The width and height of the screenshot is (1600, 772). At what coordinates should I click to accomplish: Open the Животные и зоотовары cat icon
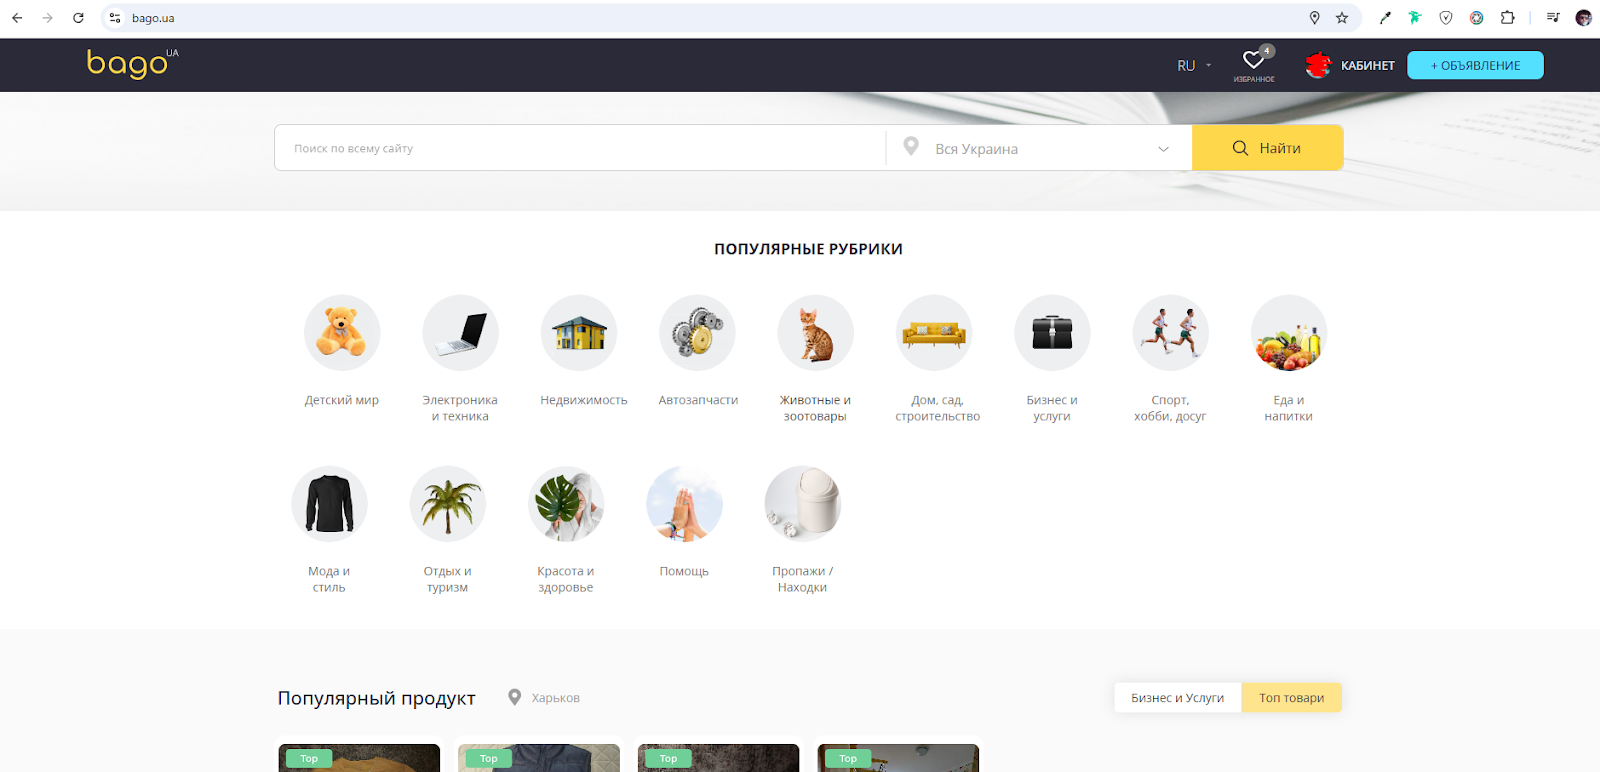[816, 332]
